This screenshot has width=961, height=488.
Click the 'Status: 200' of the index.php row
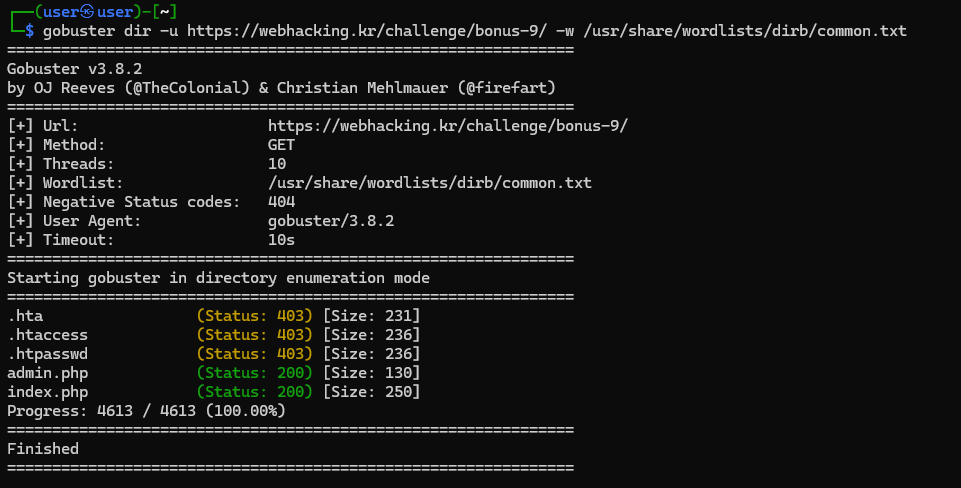pyautogui.click(x=254, y=392)
